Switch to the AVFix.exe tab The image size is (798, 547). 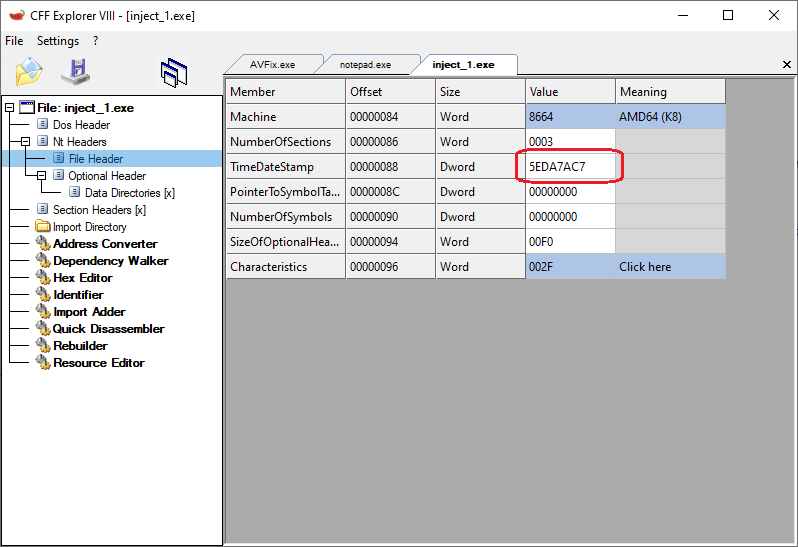272,65
